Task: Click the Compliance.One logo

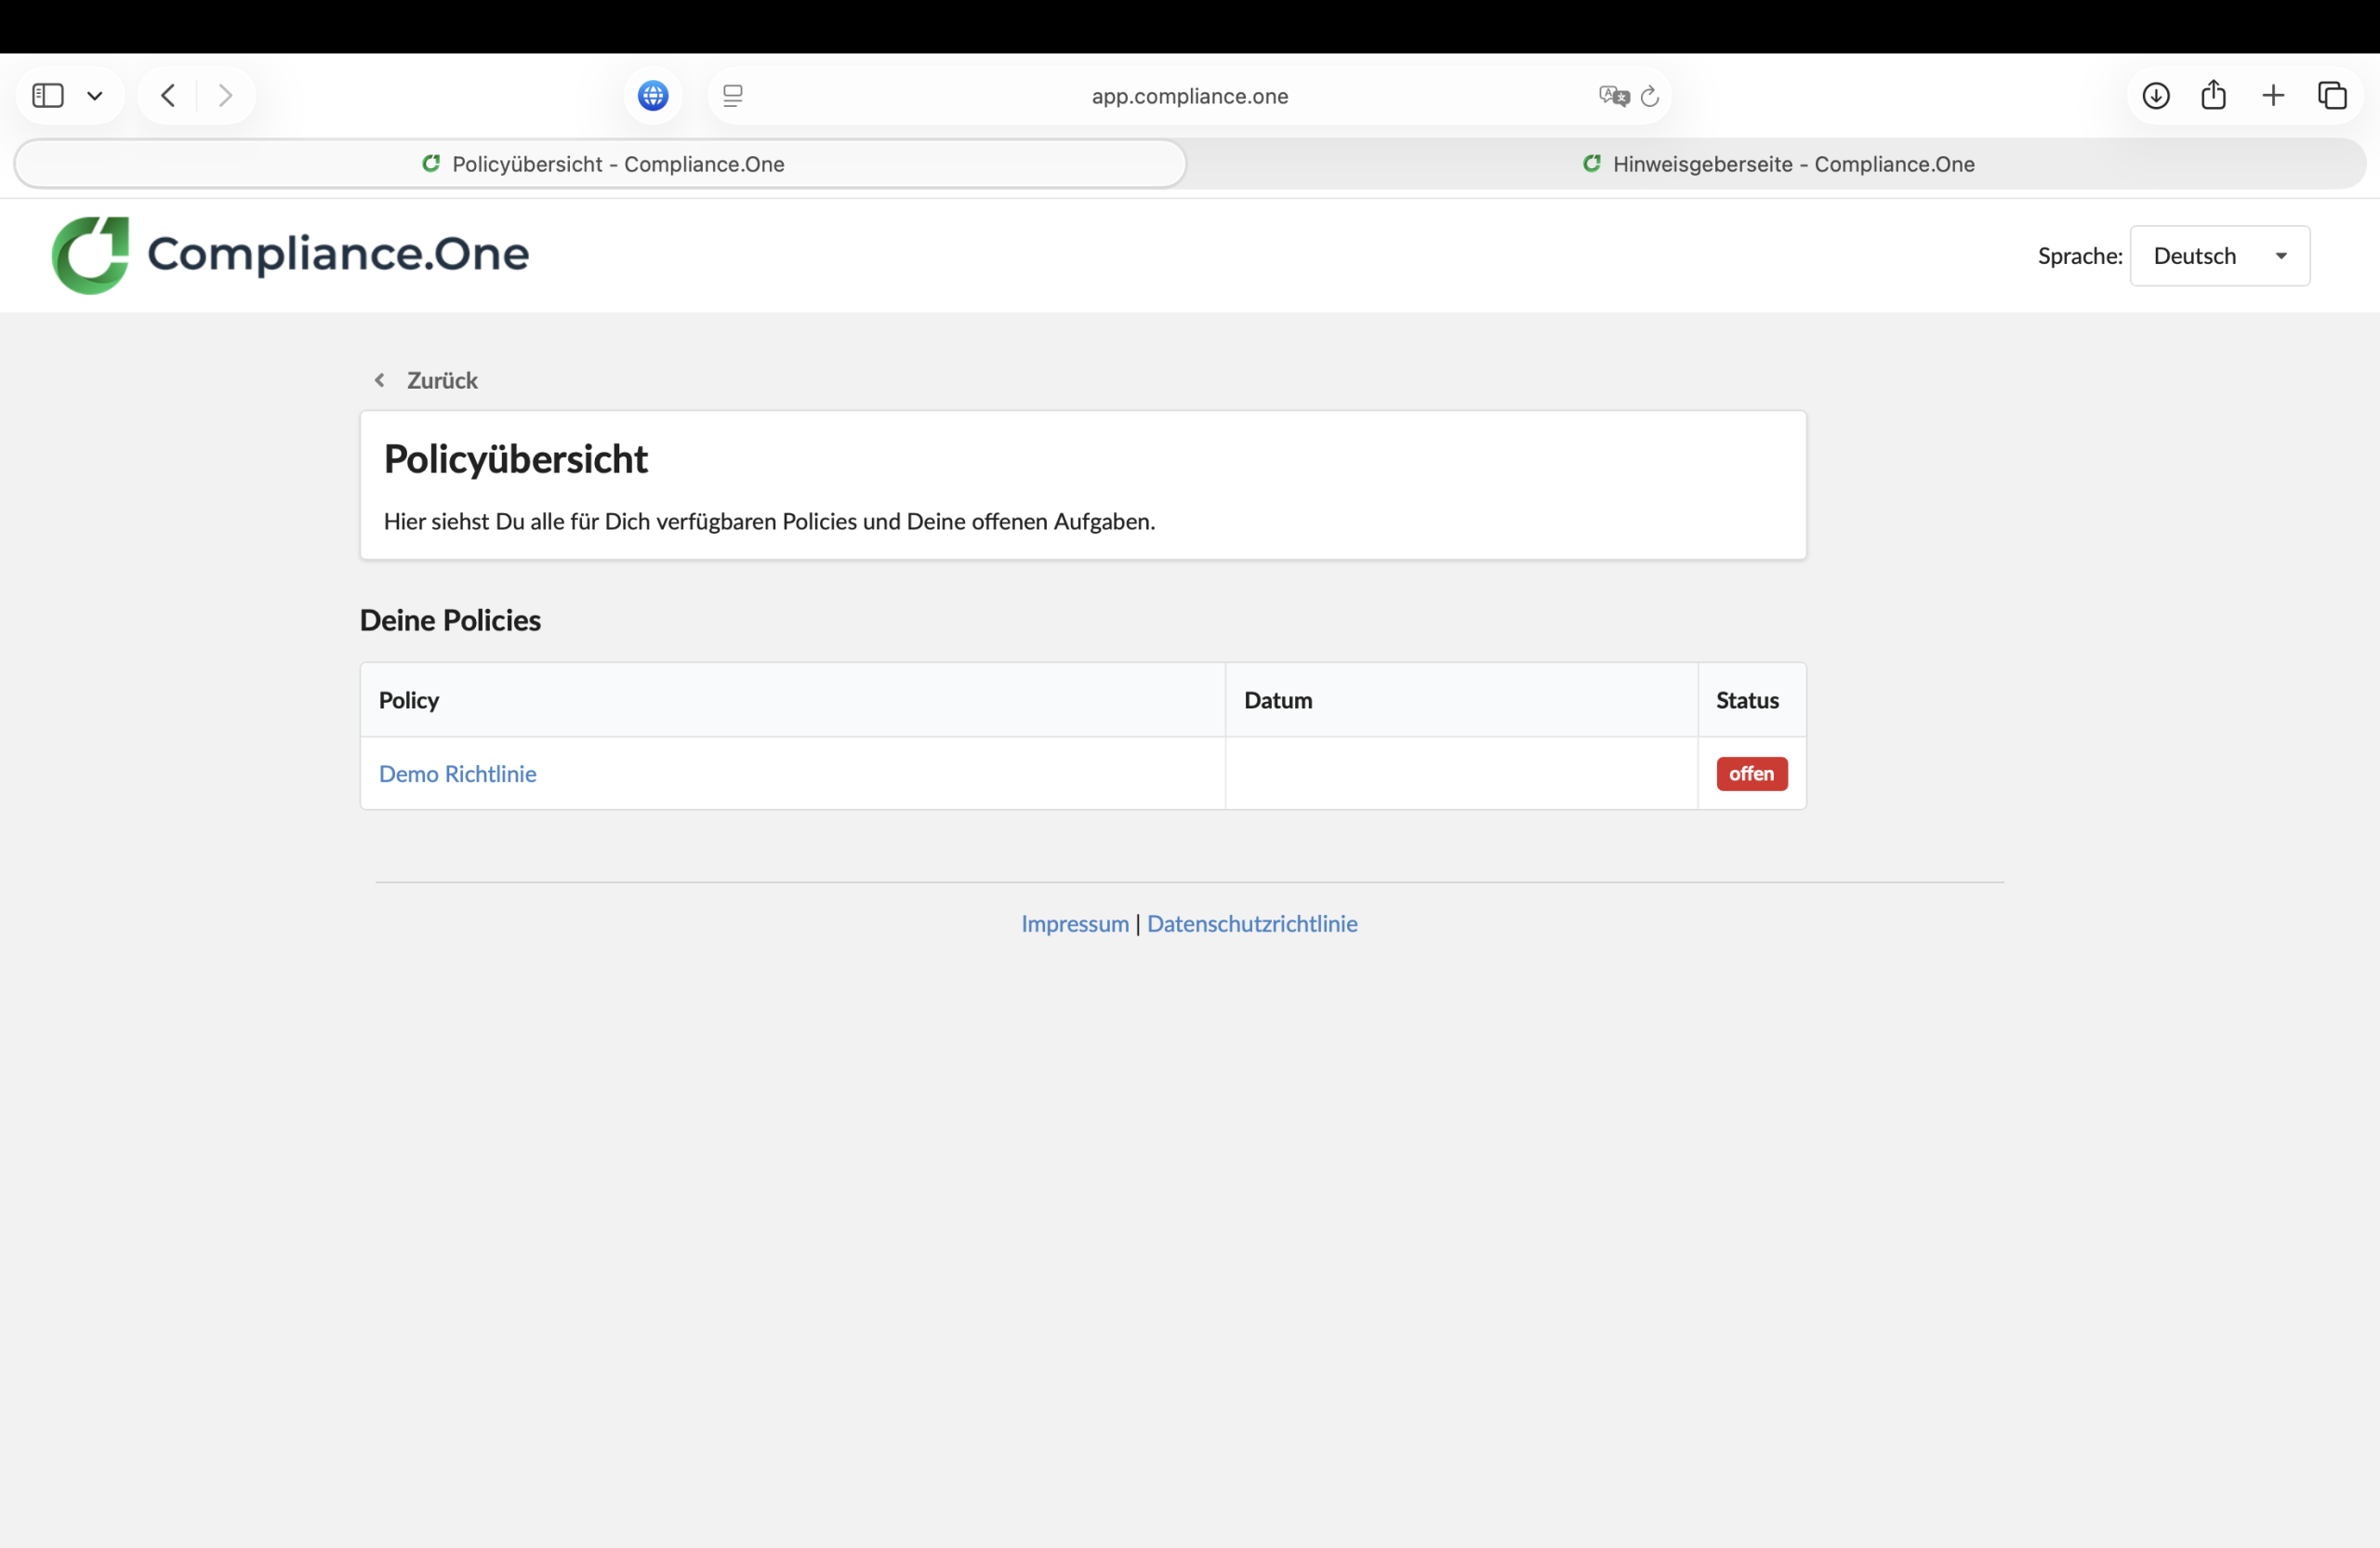Action: 290,255
